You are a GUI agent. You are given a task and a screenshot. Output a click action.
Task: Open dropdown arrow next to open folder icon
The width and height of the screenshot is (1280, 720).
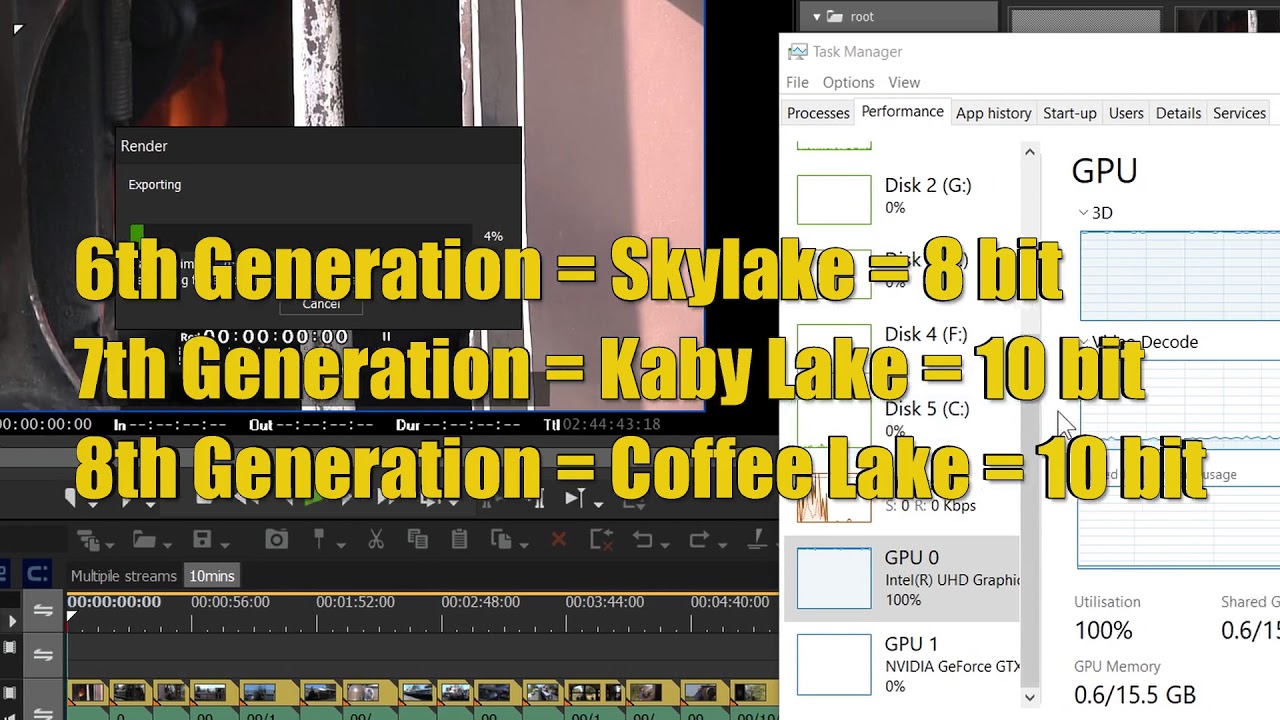pos(167,546)
